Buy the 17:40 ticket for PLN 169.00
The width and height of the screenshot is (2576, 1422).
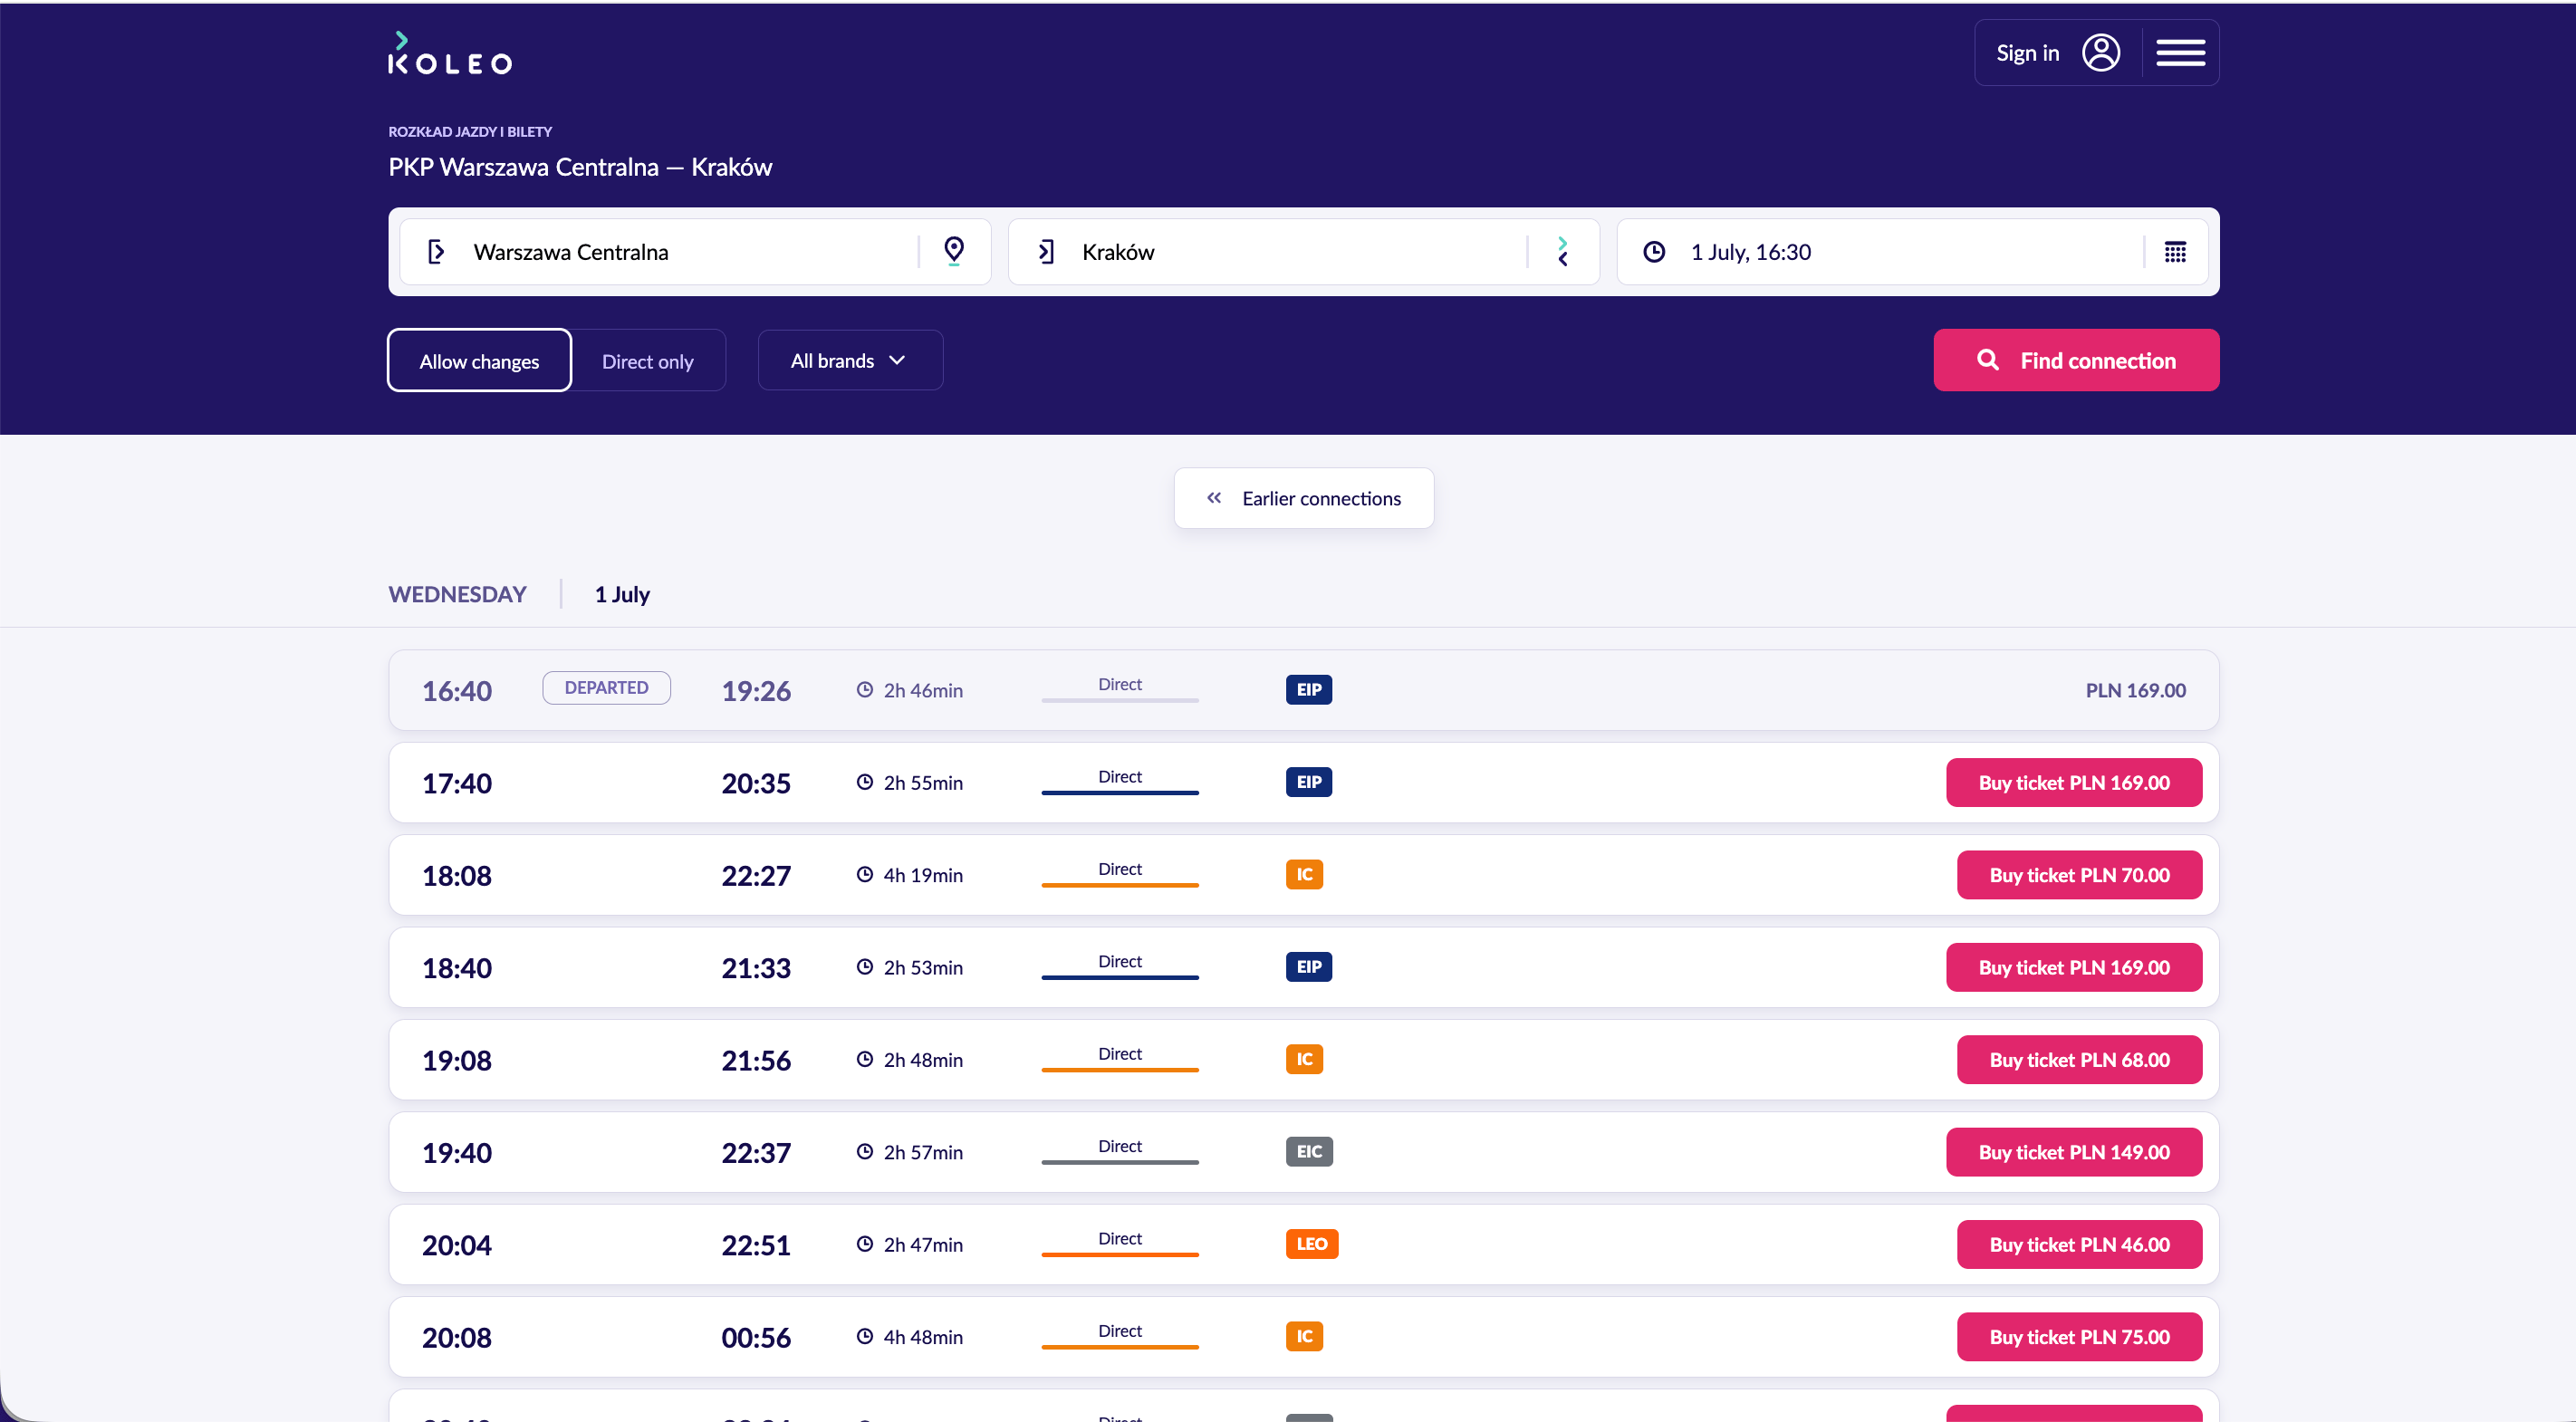pyautogui.click(x=2074, y=782)
